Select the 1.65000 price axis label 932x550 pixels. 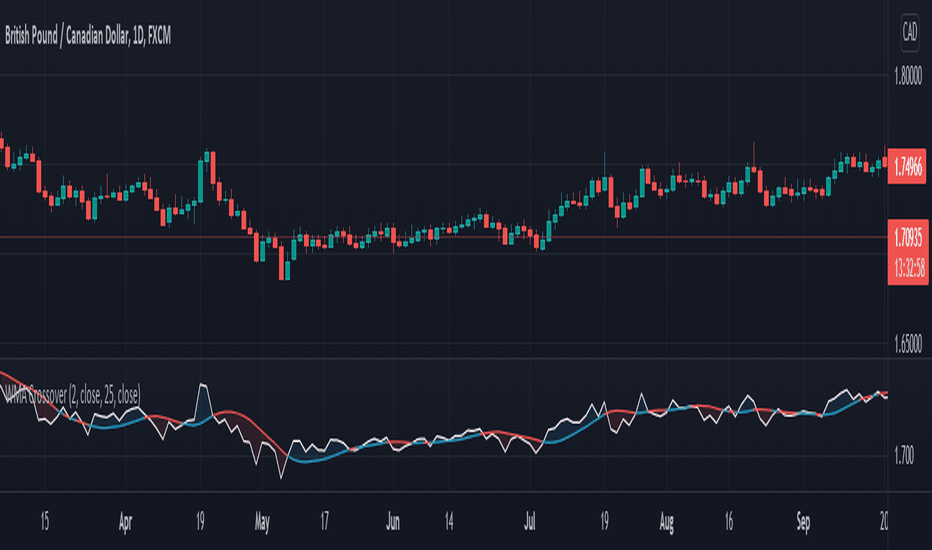[x=908, y=344]
